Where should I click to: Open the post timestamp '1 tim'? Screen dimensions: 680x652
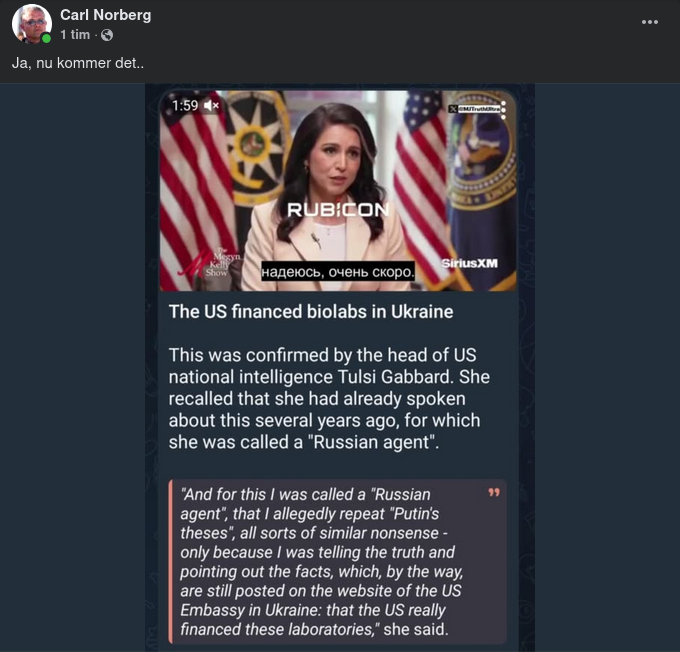(x=75, y=35)
